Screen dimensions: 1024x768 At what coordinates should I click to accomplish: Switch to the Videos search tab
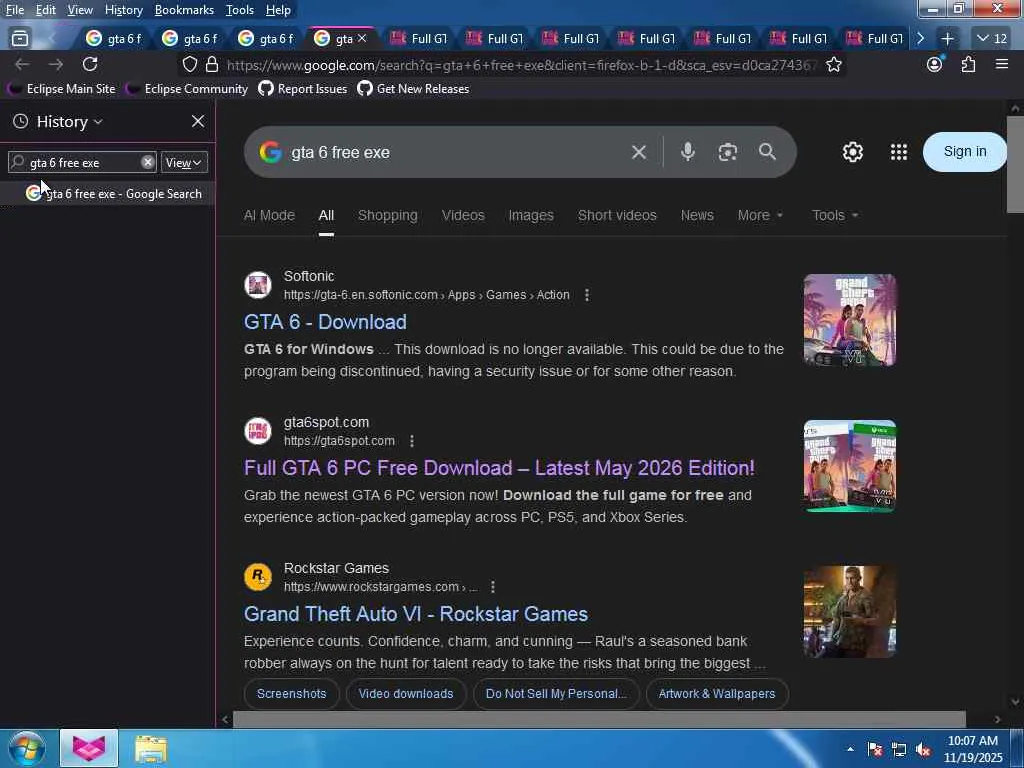coord(463,215)
